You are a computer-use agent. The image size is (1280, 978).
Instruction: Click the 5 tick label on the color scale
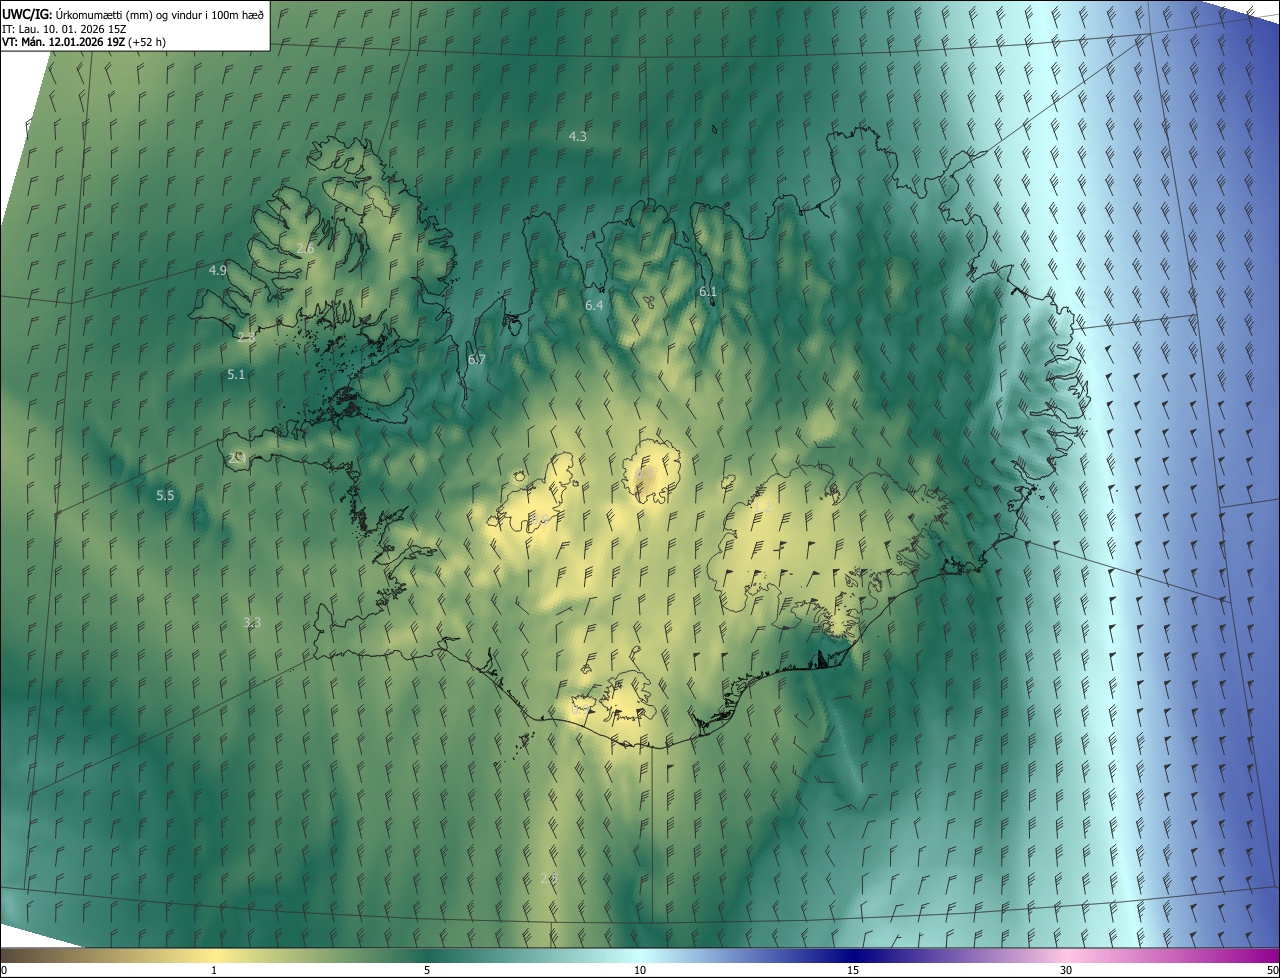[x=427, y=970]
